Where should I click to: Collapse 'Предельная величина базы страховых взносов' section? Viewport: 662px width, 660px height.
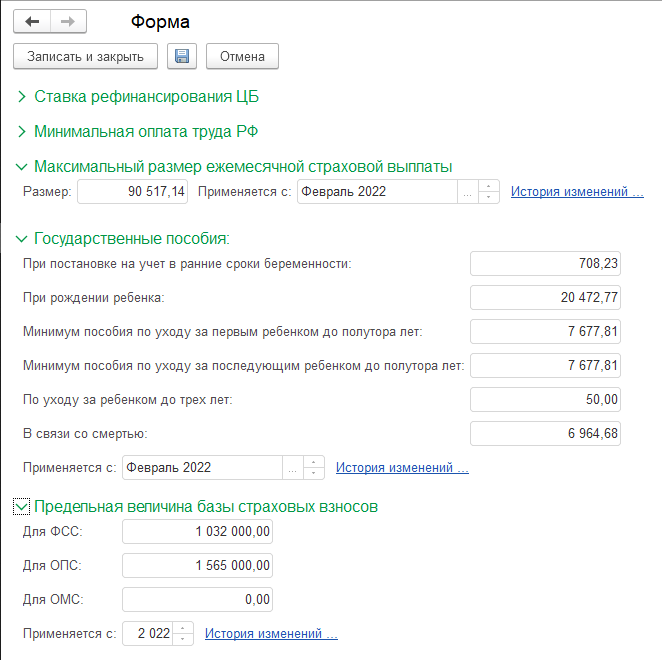pyautogui.click(x=21, y=507)
